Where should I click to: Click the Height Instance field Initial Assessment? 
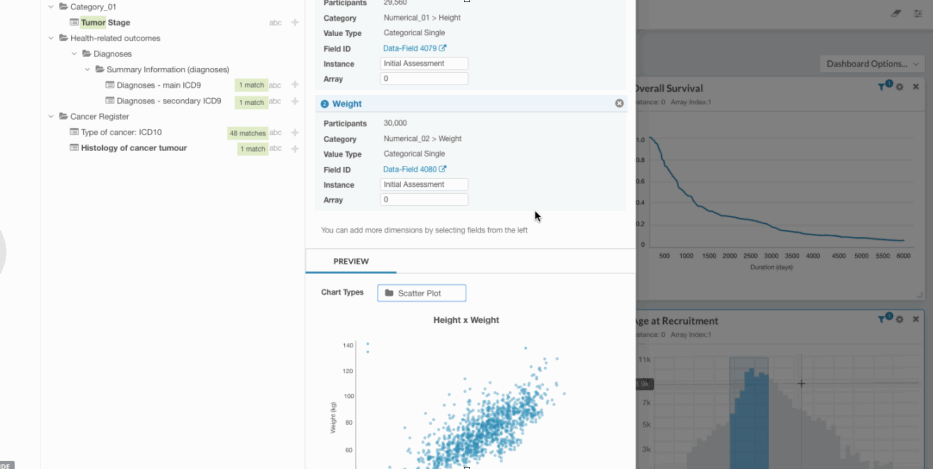pos(424,64)
